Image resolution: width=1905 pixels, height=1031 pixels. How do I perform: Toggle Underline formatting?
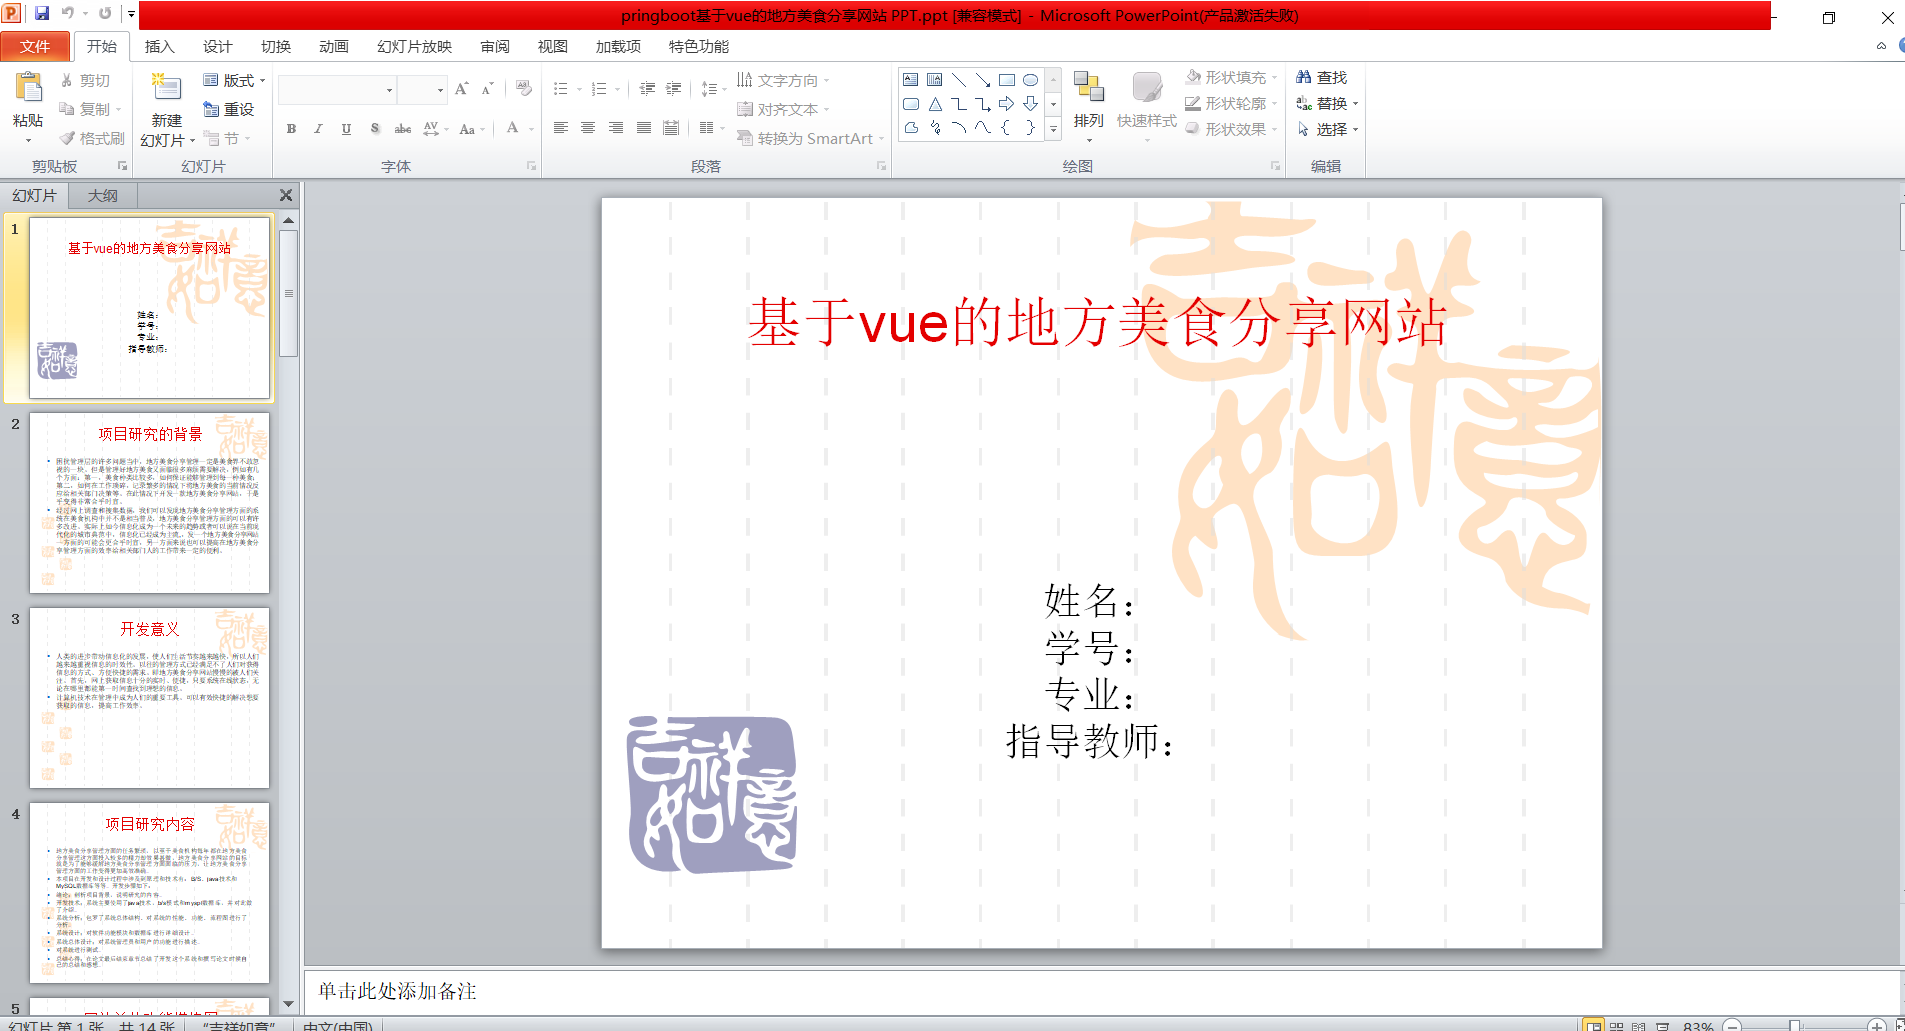[346, 129]
